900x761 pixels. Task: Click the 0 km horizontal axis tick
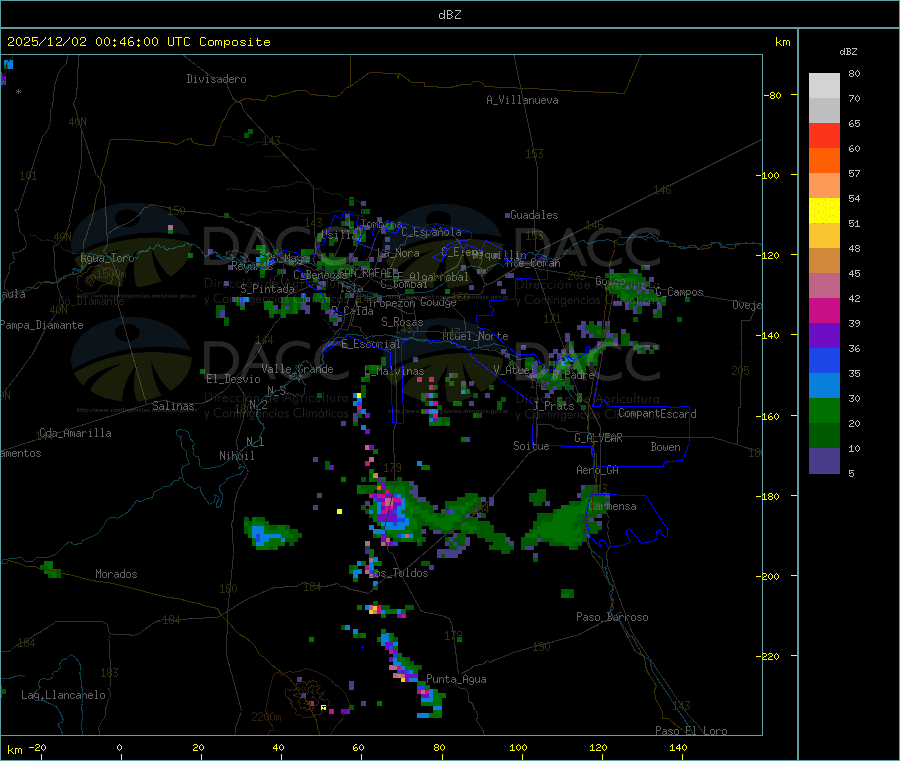(x=119, y=748)
